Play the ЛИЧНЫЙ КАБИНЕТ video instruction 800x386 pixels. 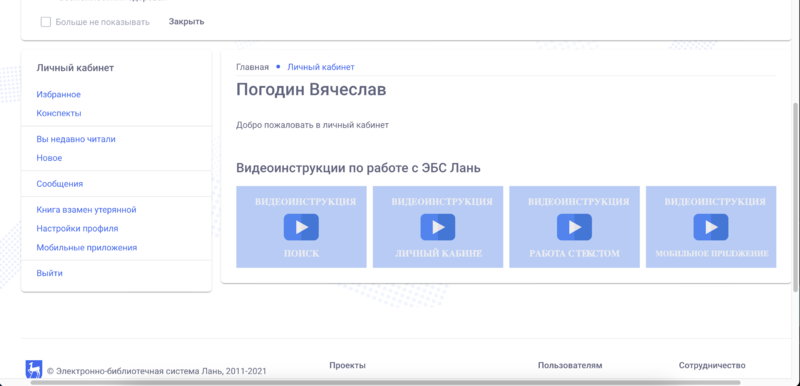[438, 227]
